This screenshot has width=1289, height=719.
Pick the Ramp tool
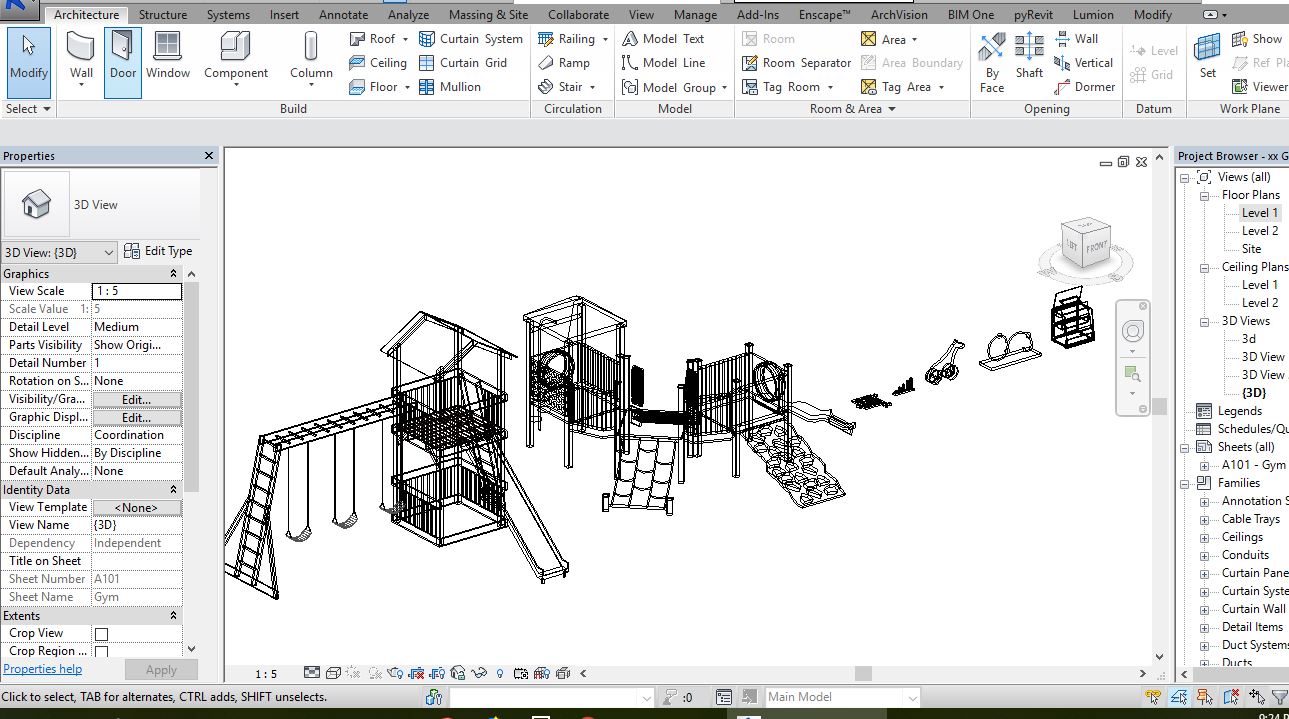[565, 63]
